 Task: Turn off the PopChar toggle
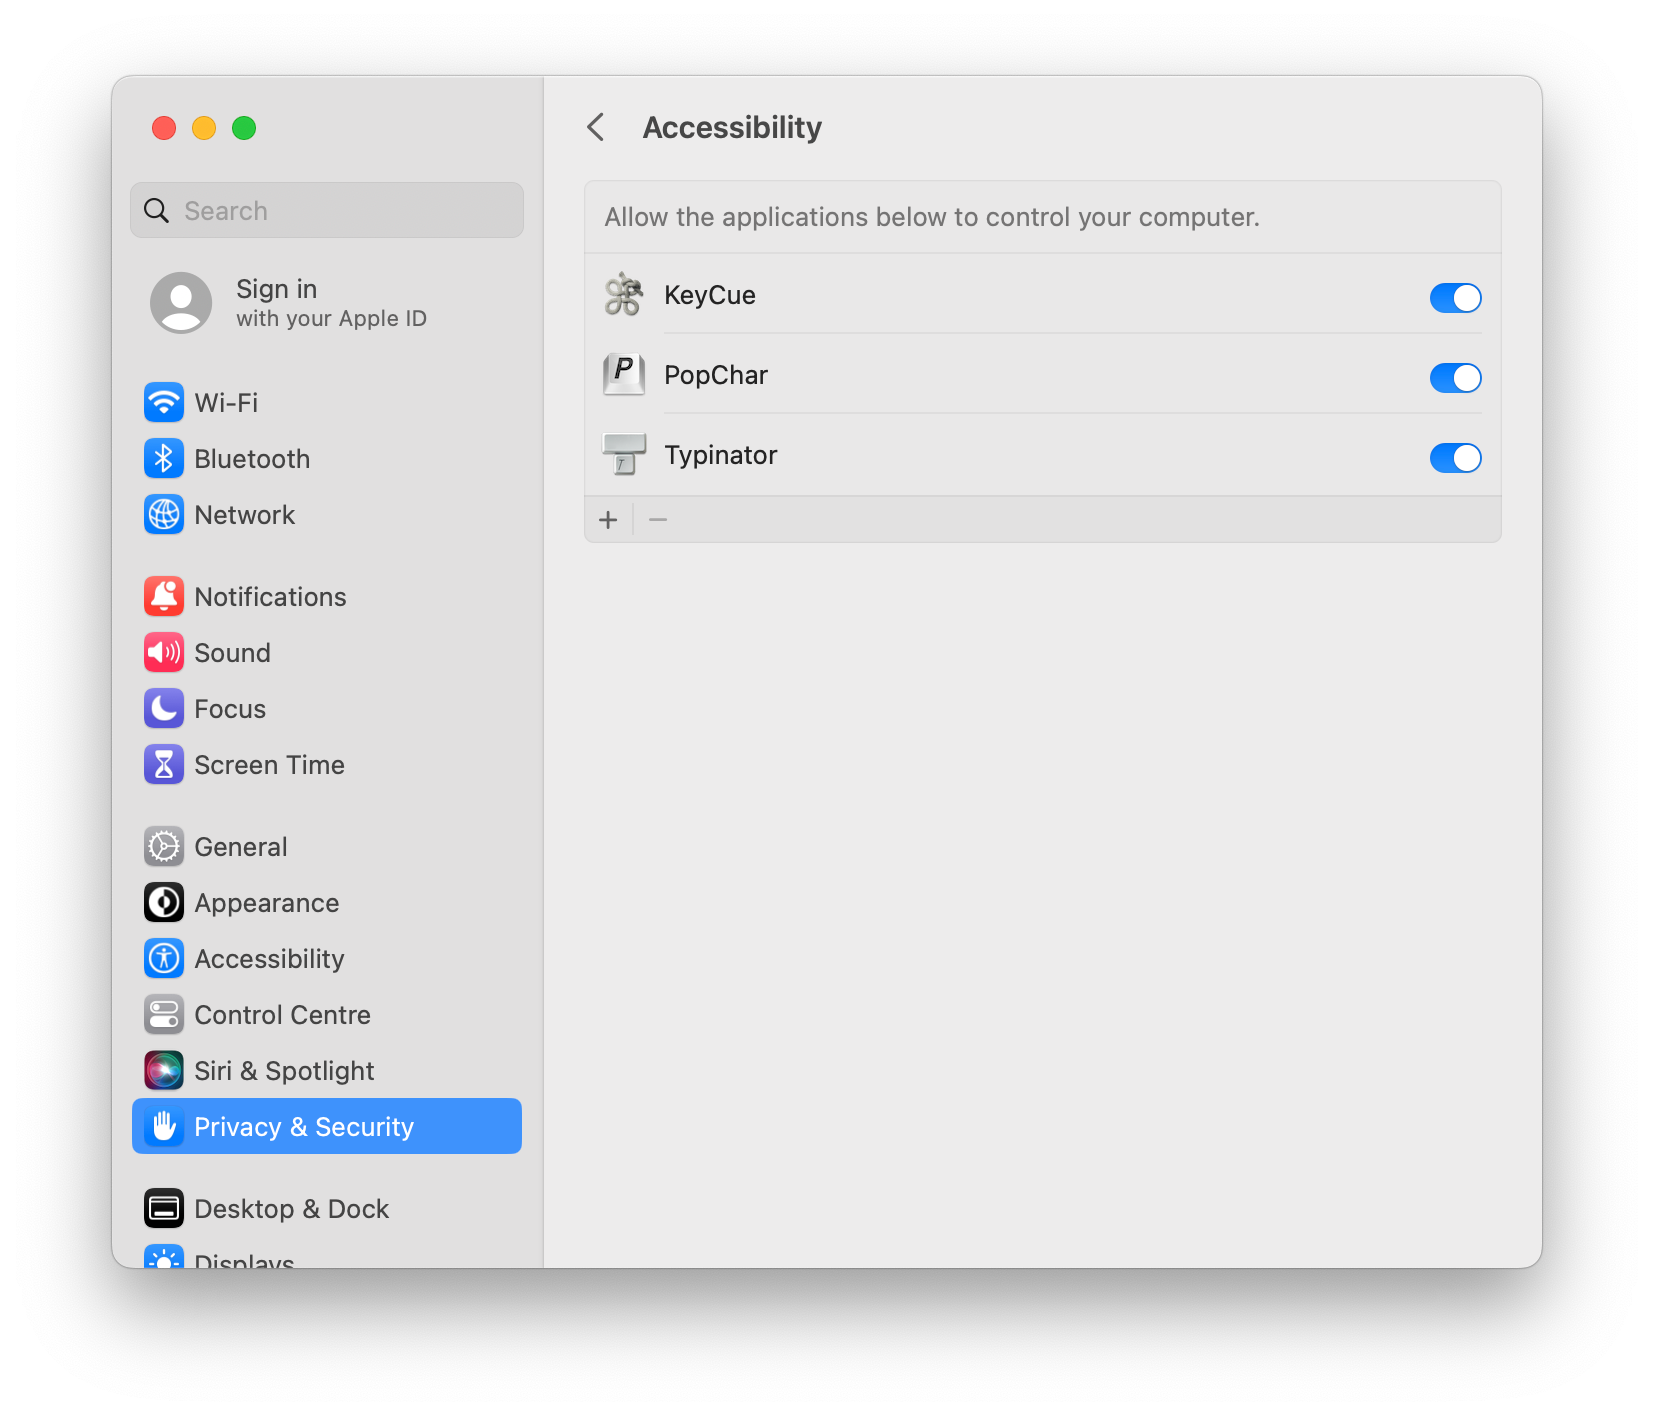(1455, 378)
